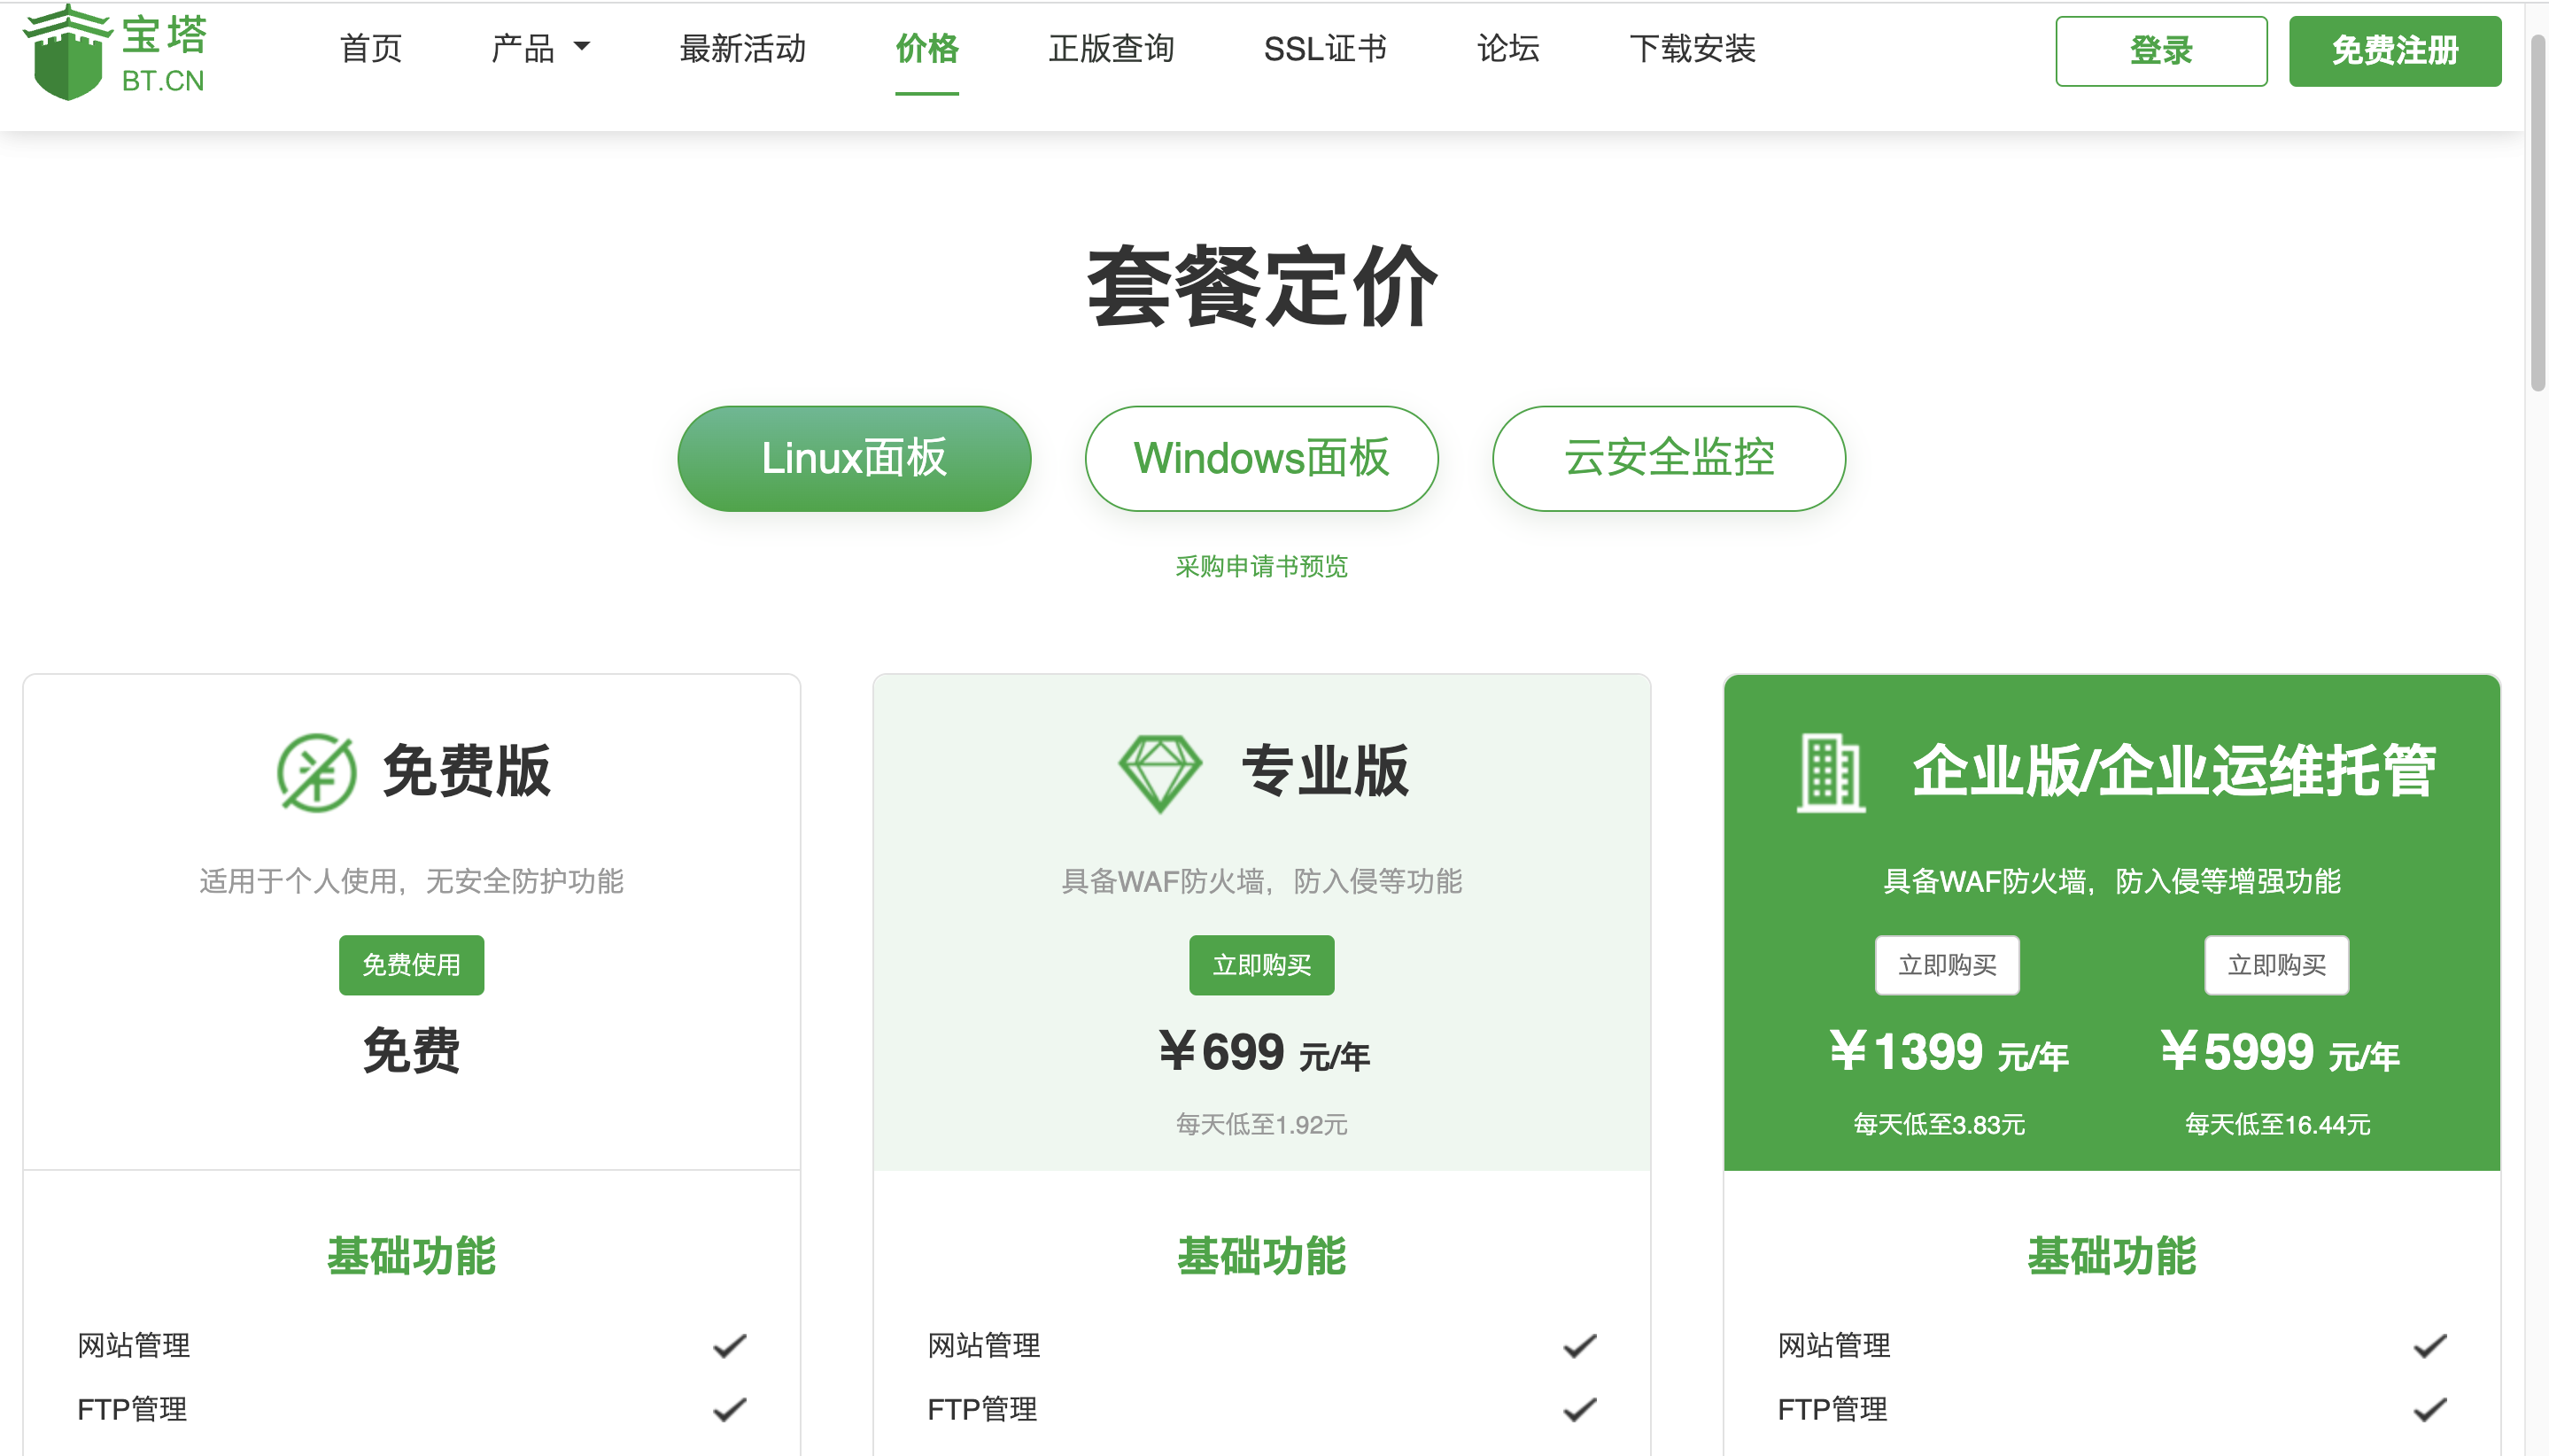2549x1456 pixels.
Task: Open the SSL证书 menu item
Action: tap(1325, 49)
